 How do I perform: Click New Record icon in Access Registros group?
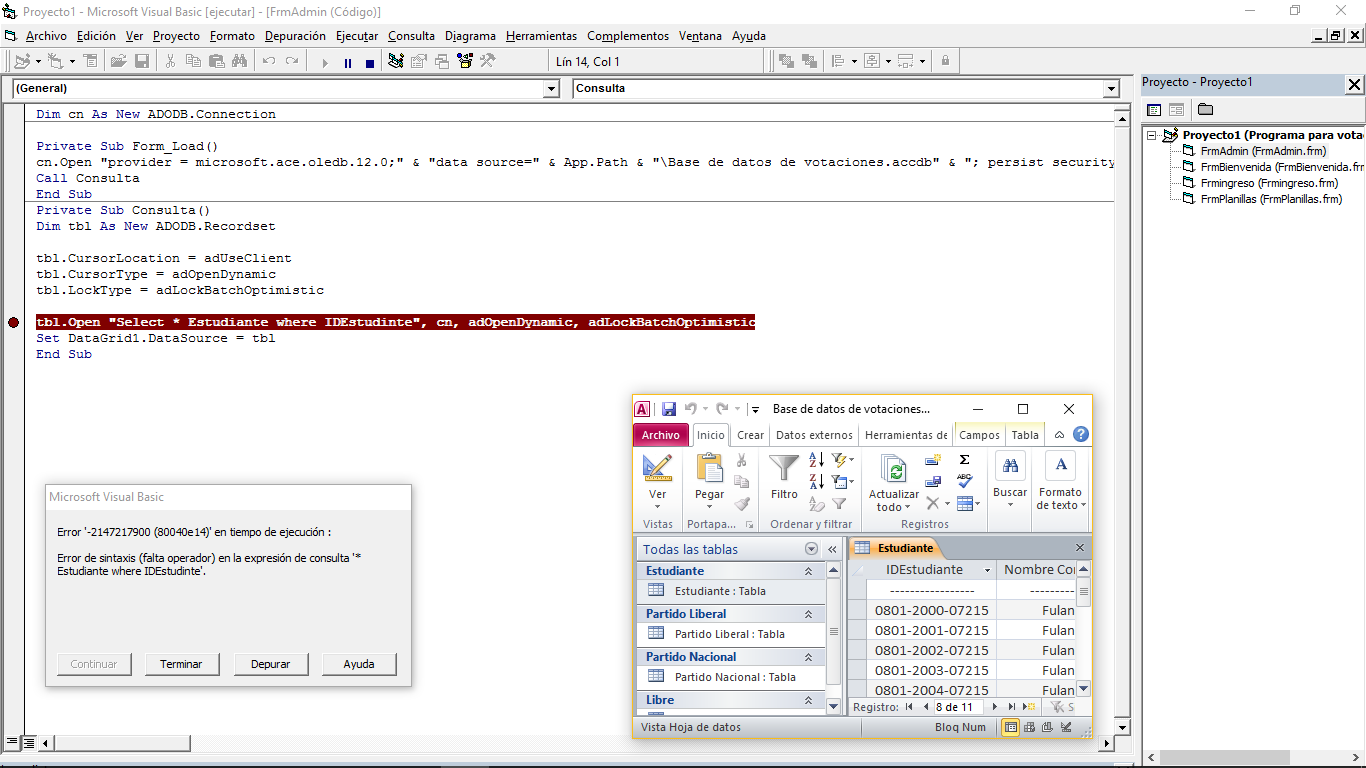pos(933,460)
